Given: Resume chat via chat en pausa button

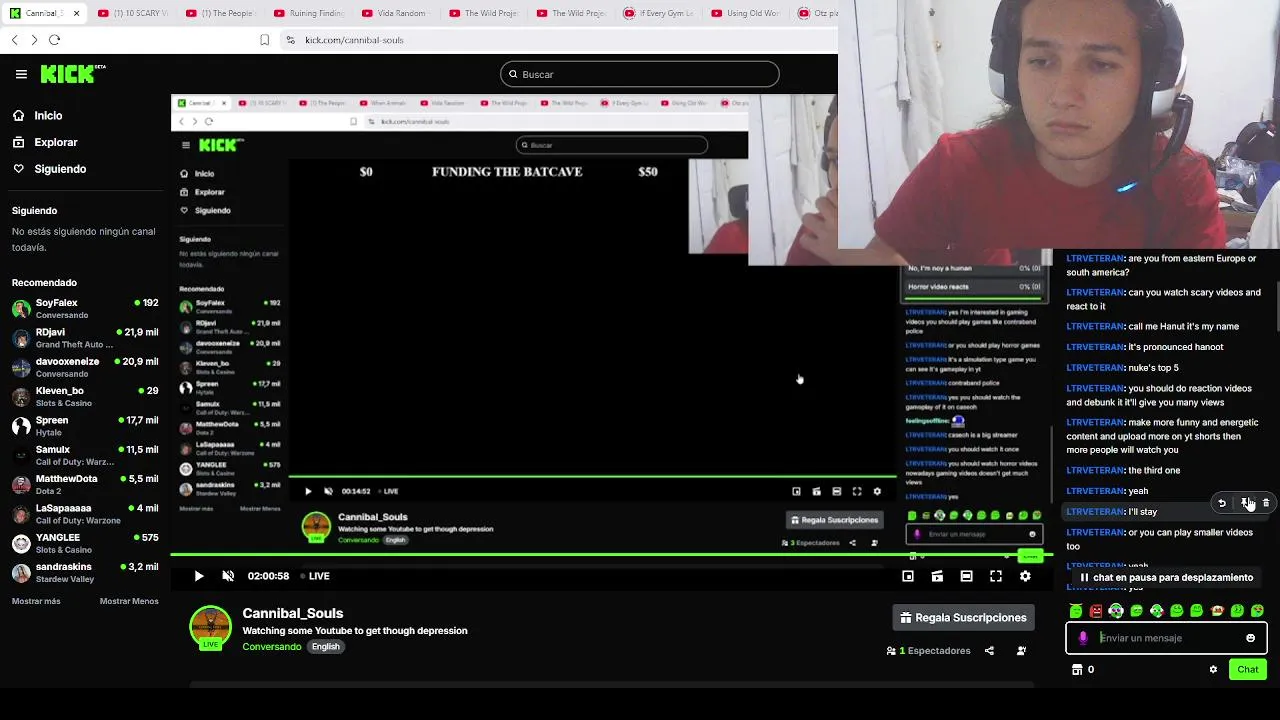Looking at the screenshot, I should tap(1166, 577).
